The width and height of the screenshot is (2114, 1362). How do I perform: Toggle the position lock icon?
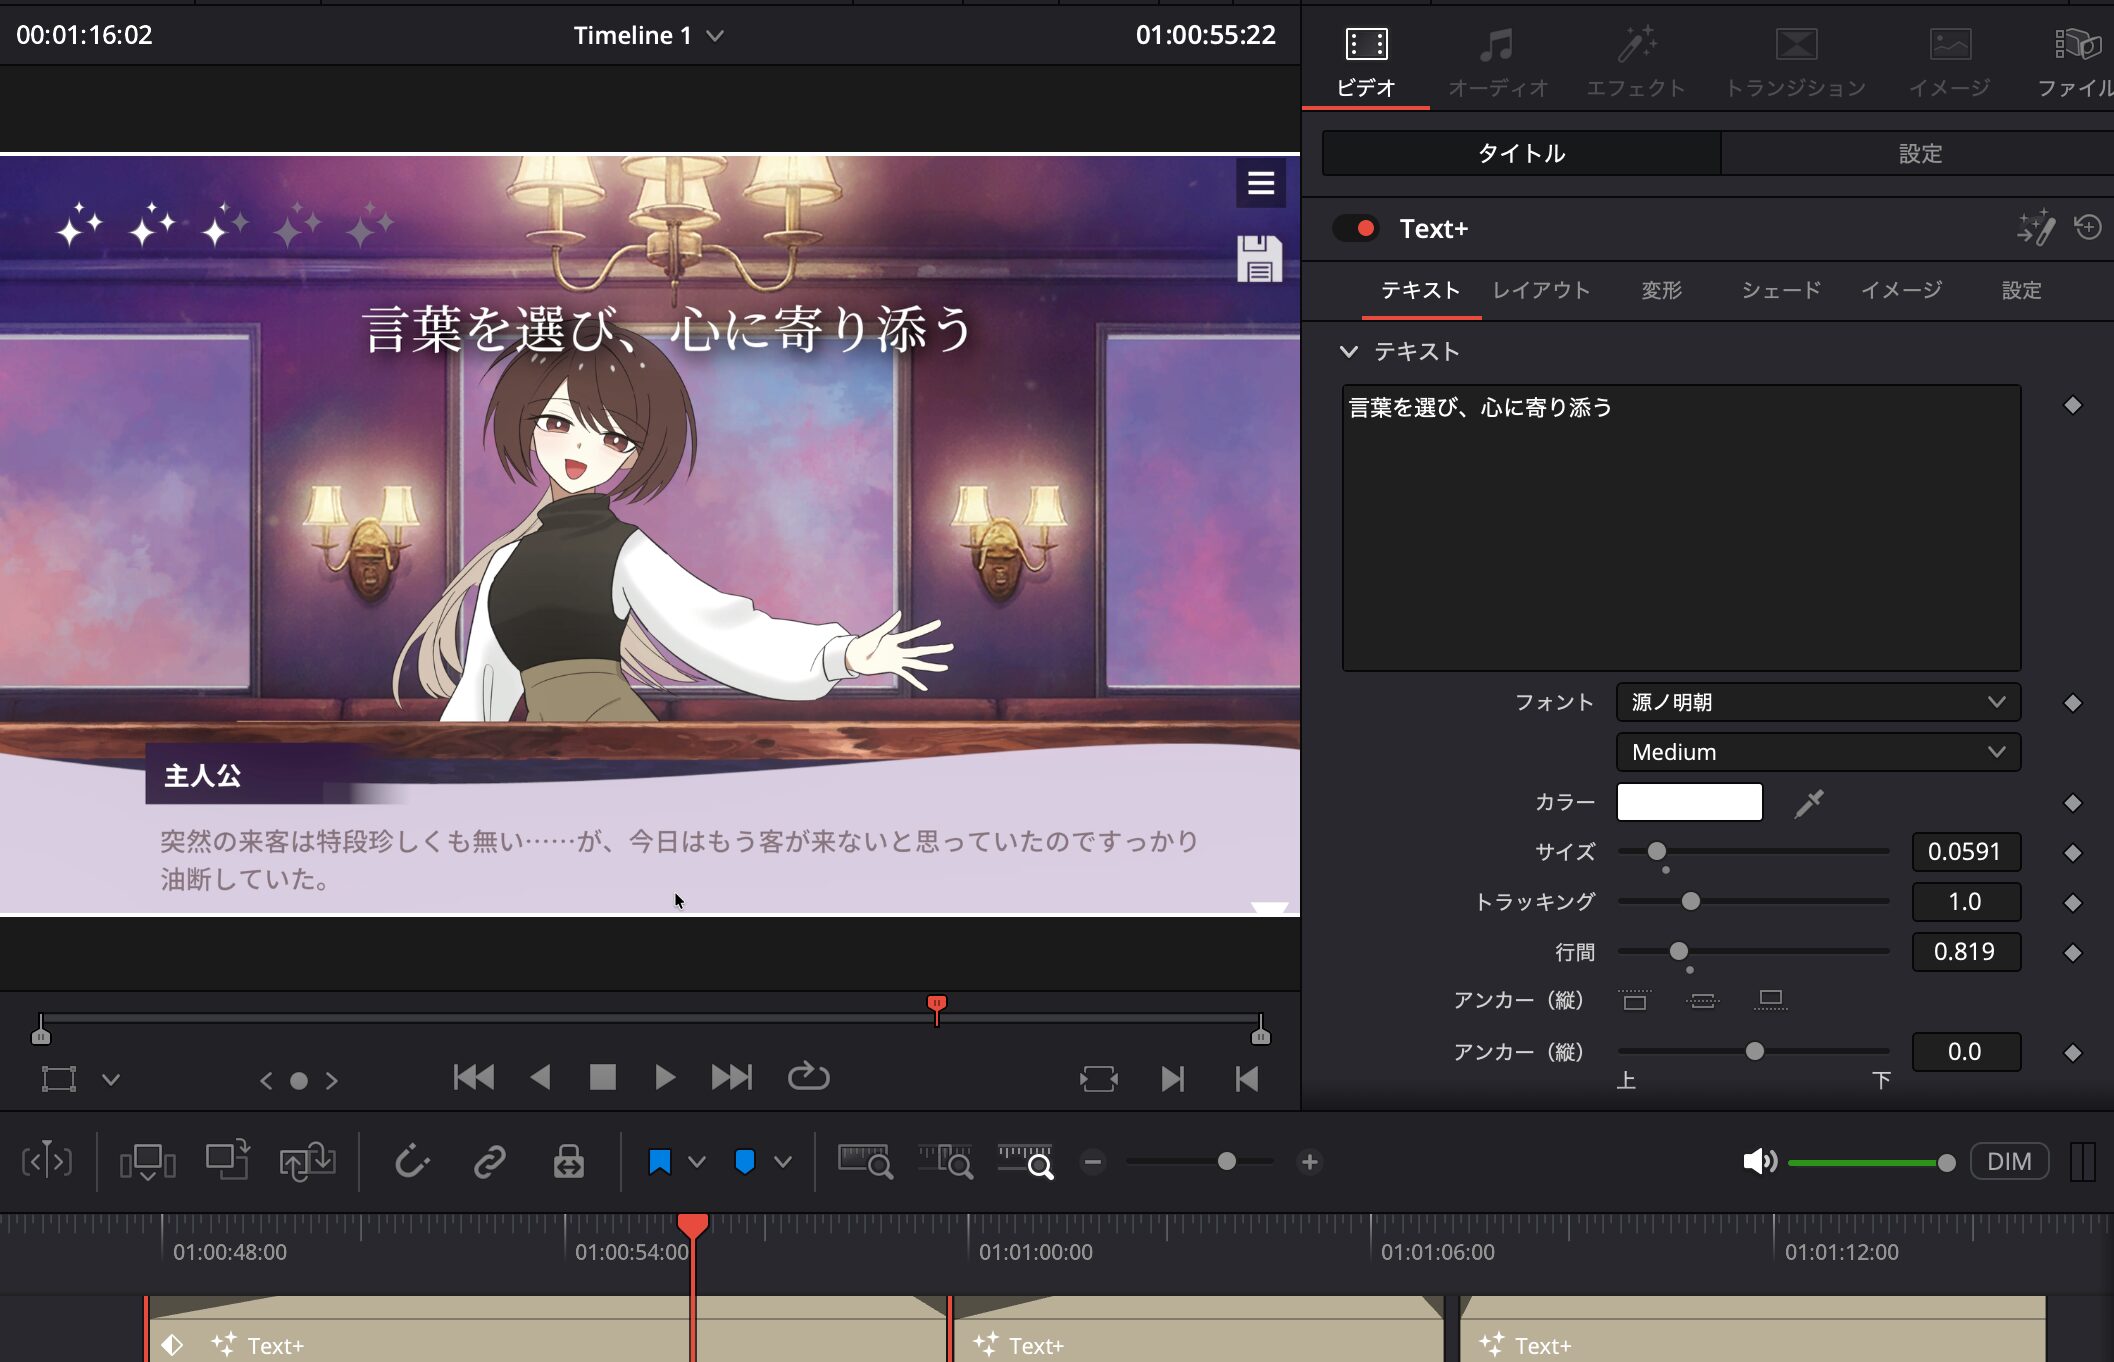(568, 1162)
